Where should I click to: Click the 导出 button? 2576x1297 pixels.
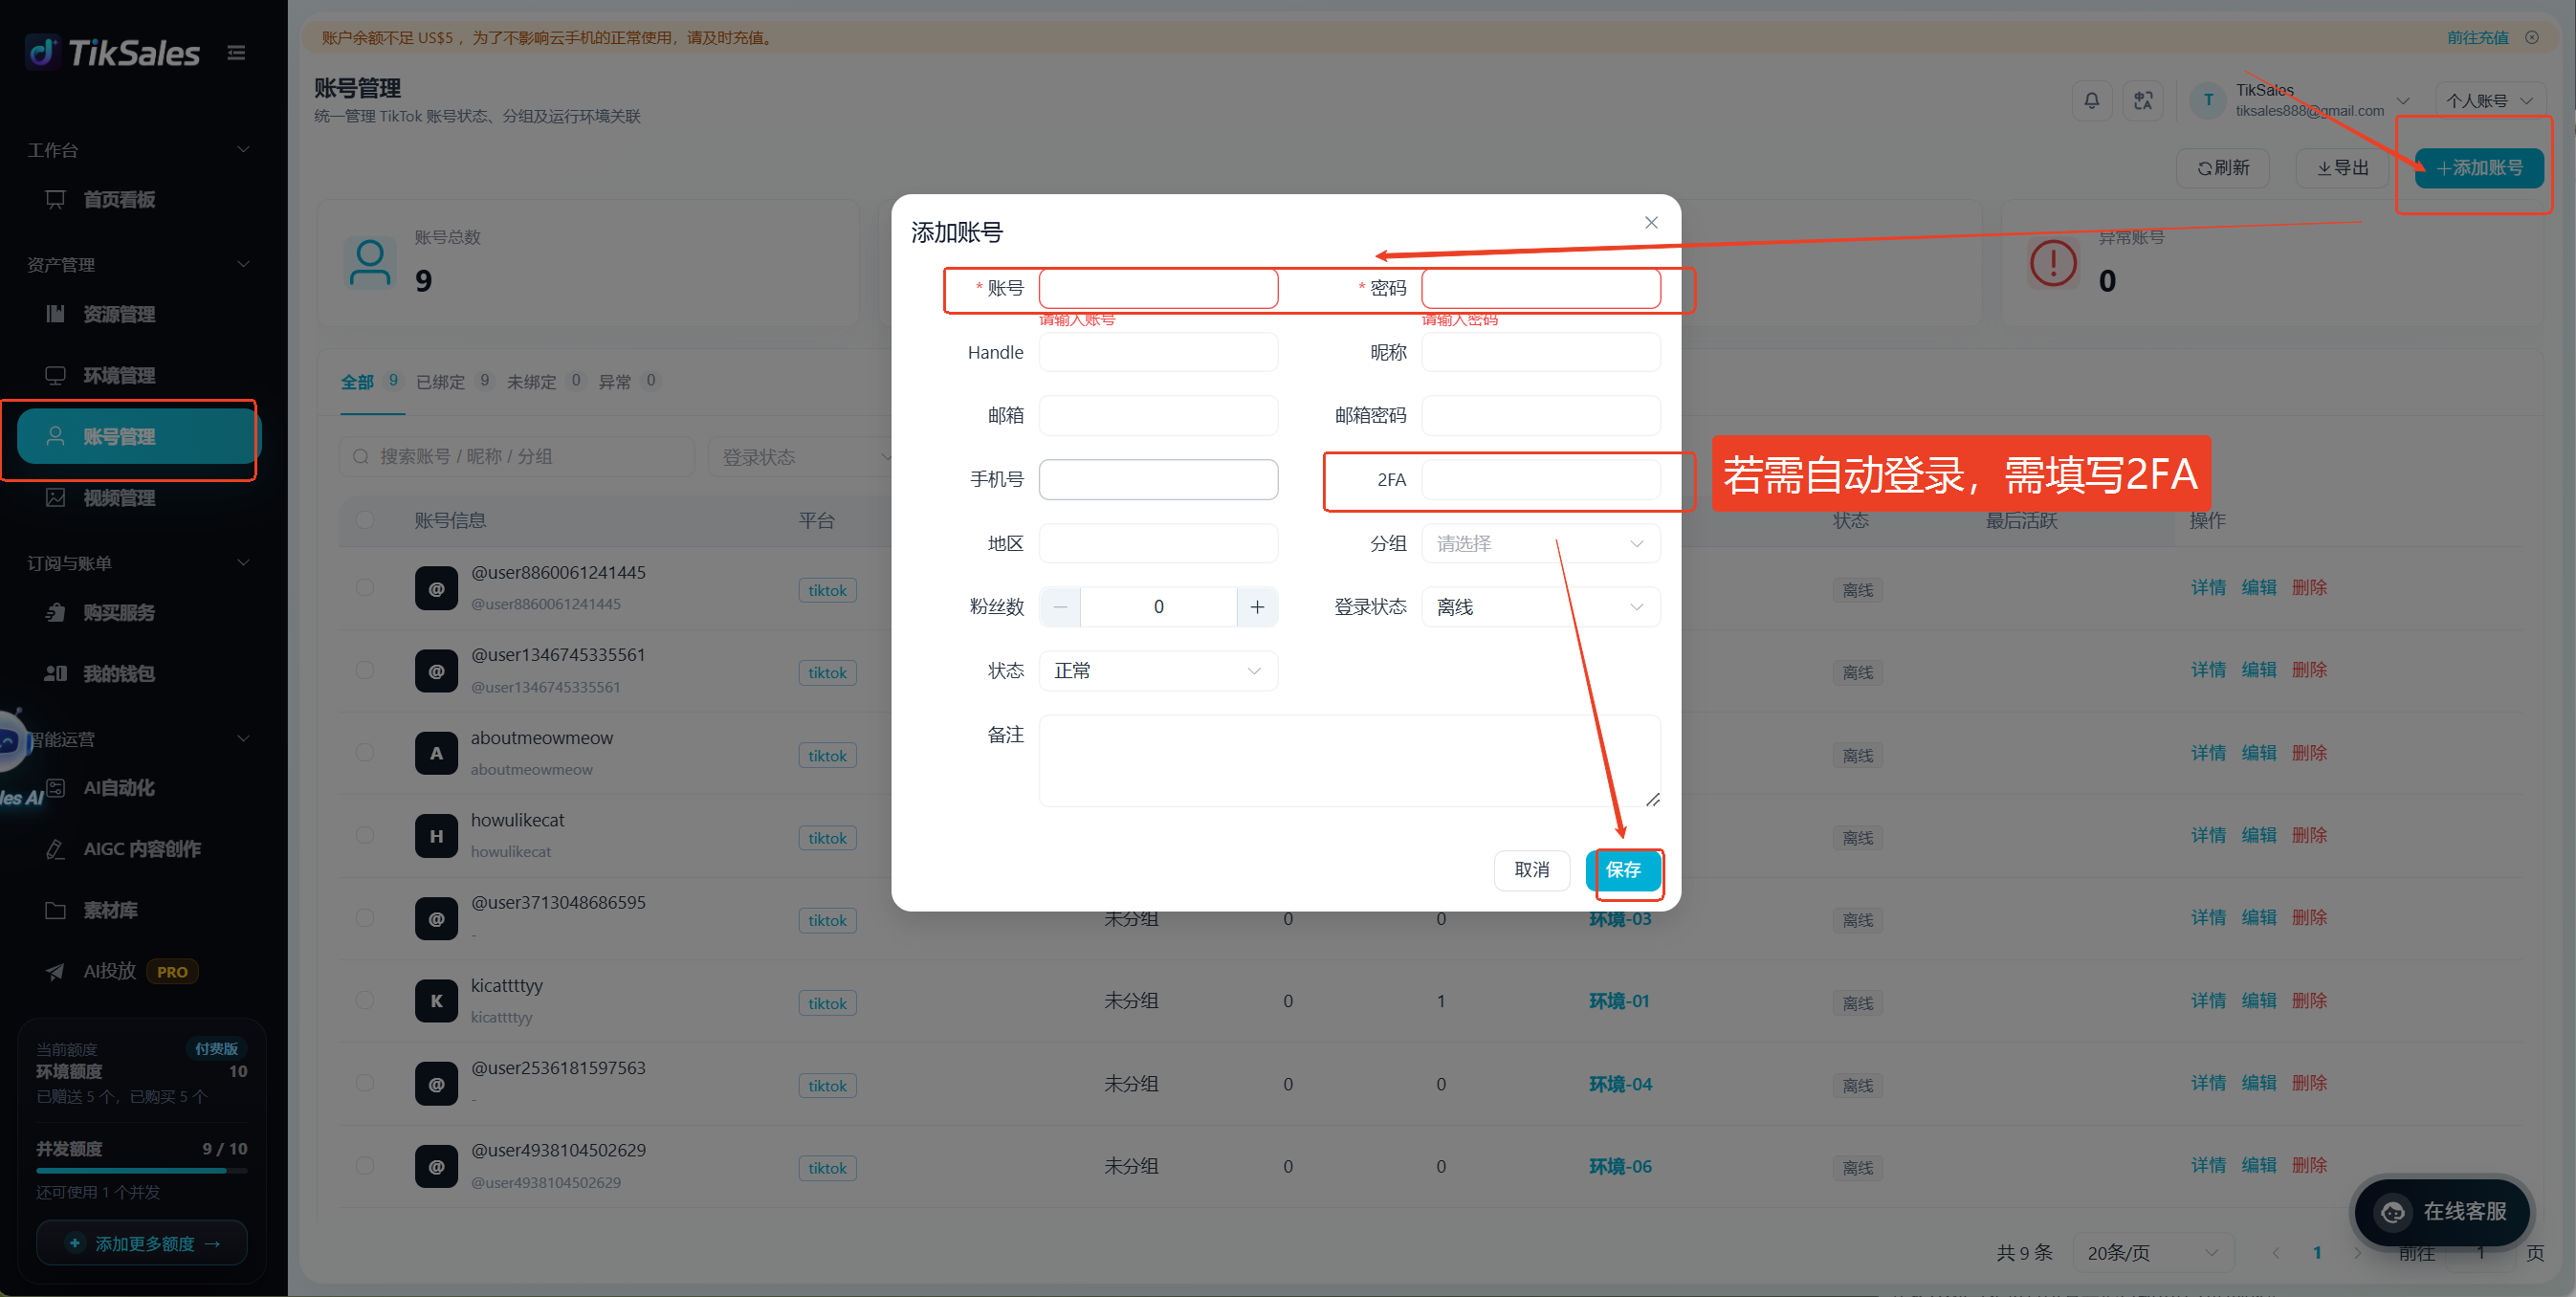2342,168
